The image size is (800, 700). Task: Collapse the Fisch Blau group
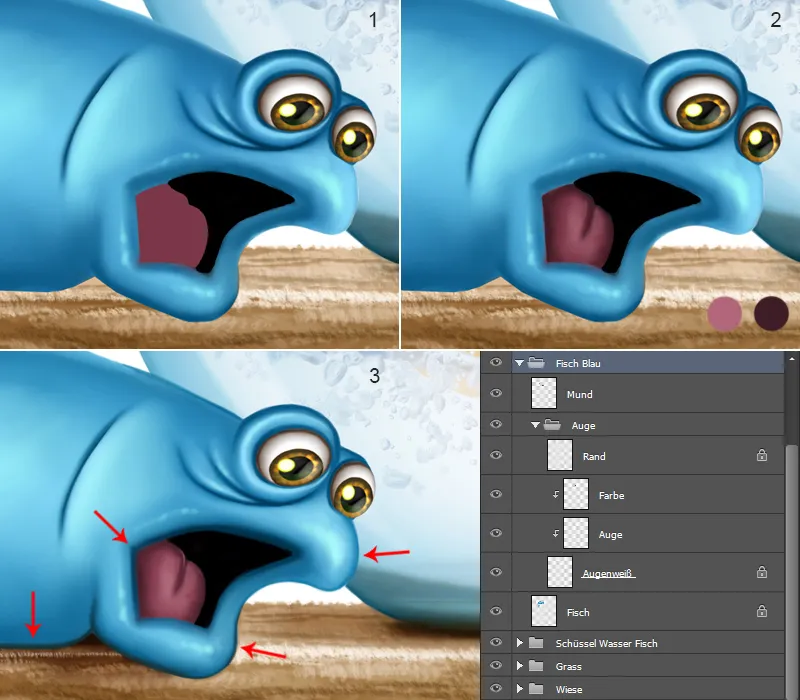pos(519,363)
